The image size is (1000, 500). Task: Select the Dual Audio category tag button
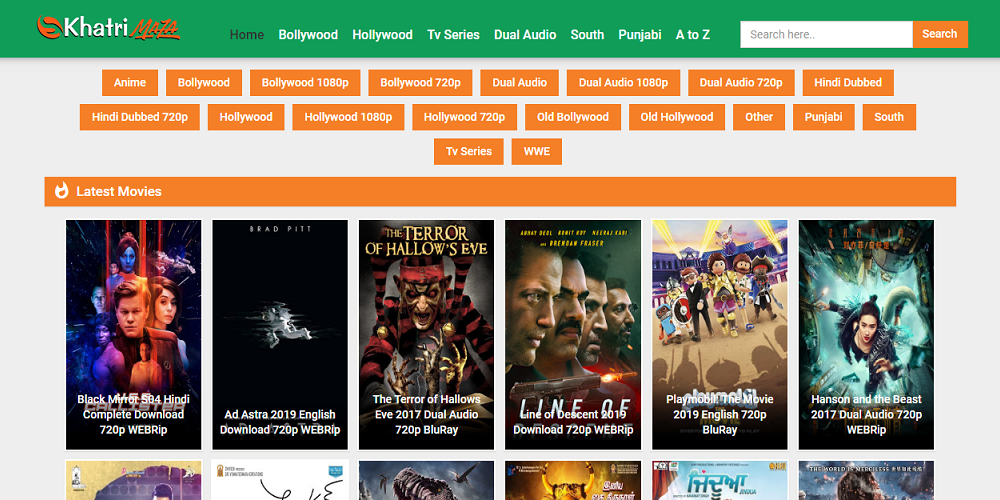tap(519, 82)
